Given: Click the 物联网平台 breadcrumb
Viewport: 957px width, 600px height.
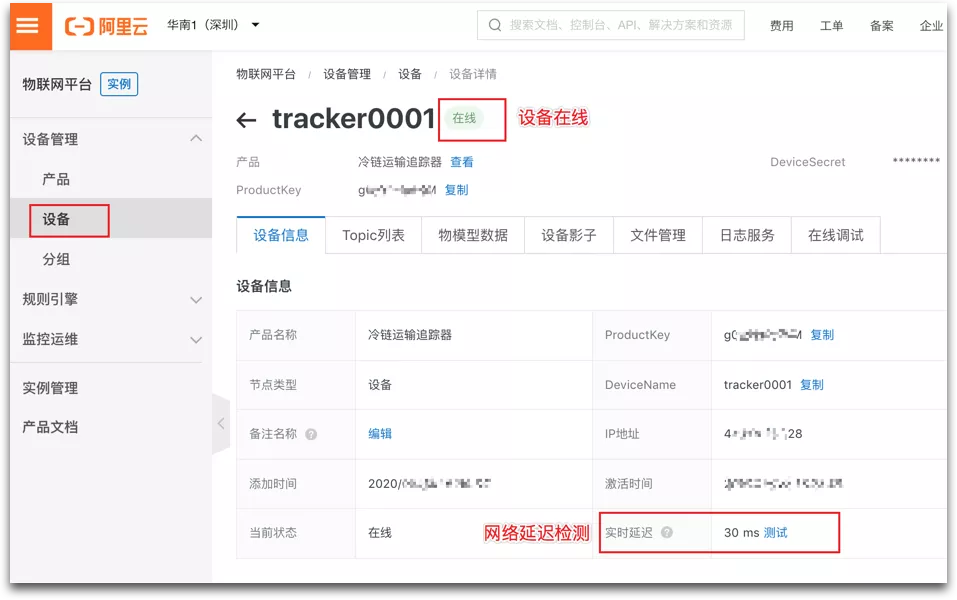Looking at the screenshot, I should click(265, 74).
